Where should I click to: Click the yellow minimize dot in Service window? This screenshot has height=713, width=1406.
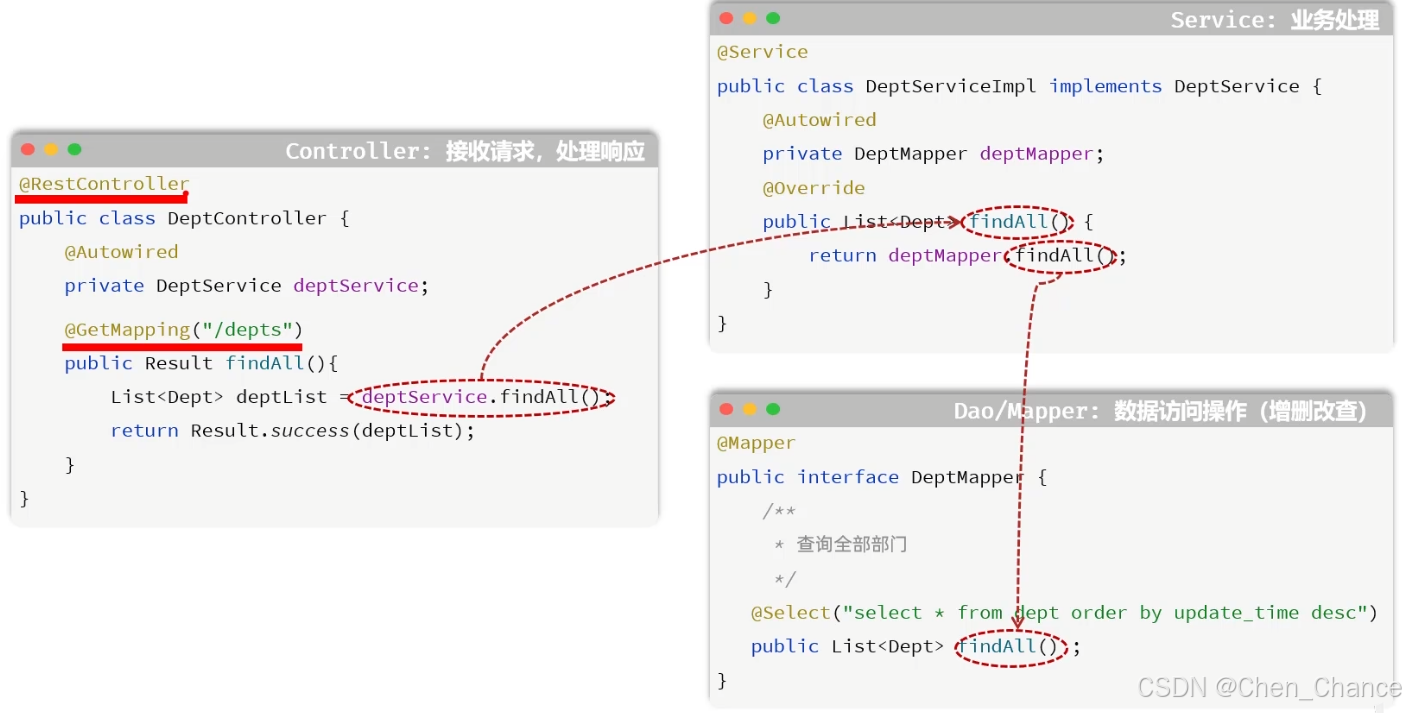[749, 18]
